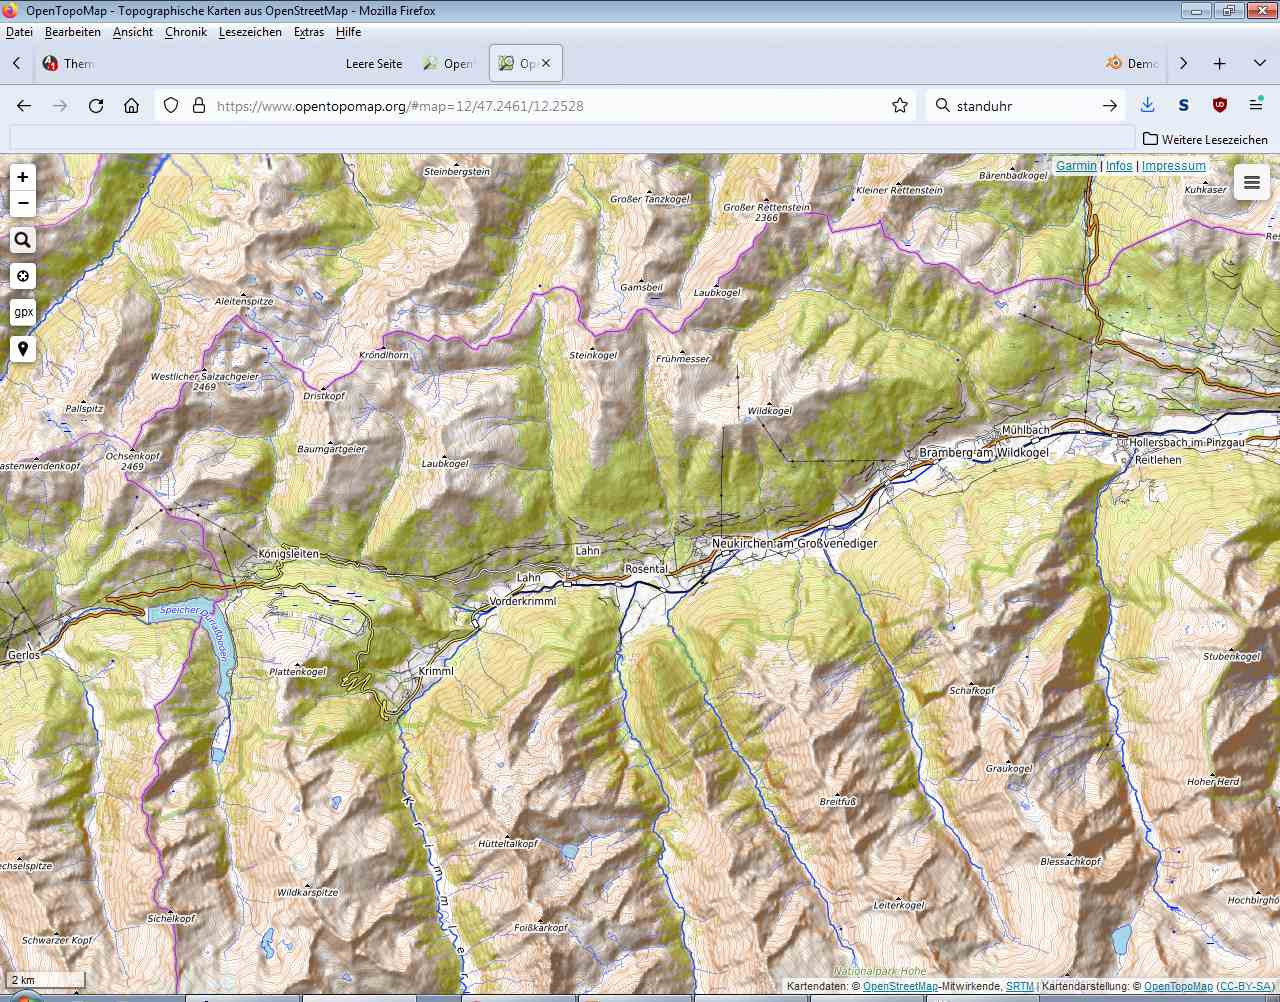Open the Chronik menu
The width and height of the screenshot is (1280, 1002).
[186, 32]
